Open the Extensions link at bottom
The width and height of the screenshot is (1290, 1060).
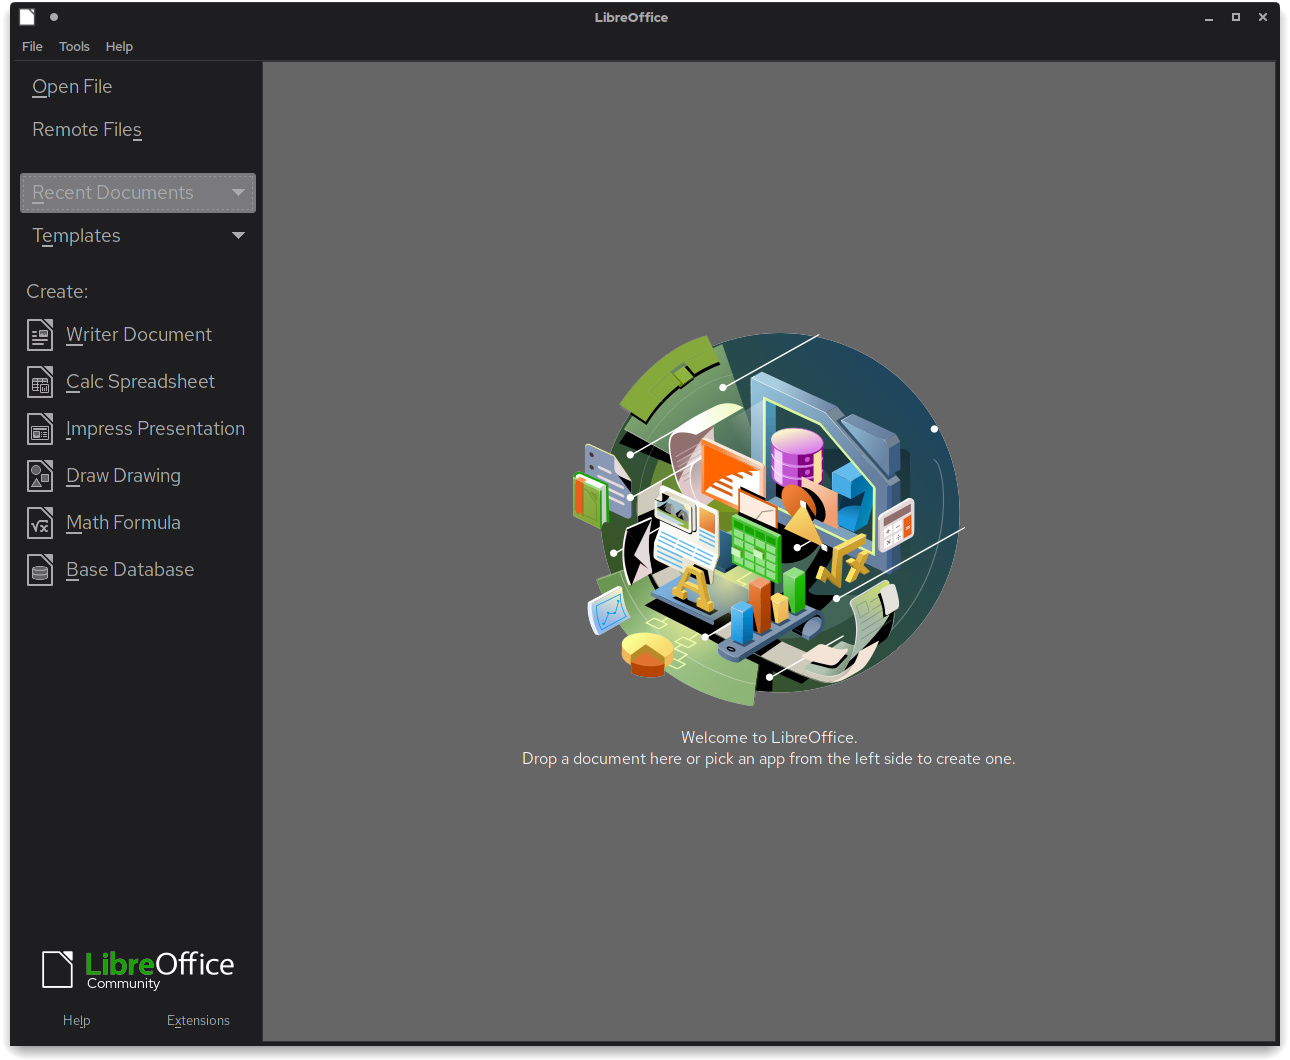click(x=198, y=1020)
